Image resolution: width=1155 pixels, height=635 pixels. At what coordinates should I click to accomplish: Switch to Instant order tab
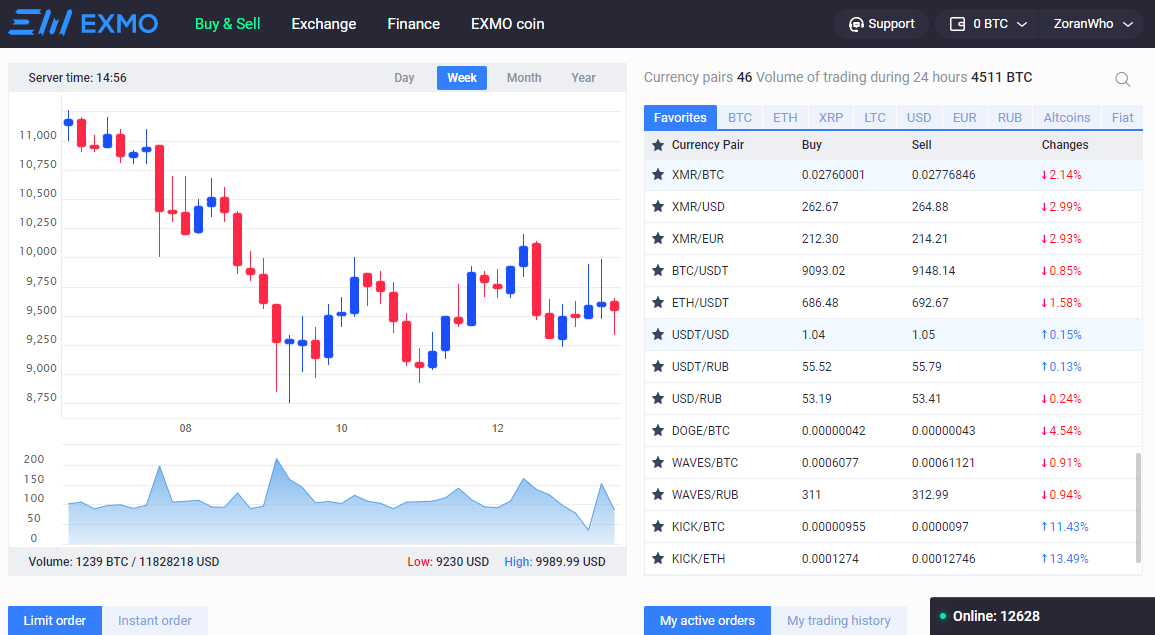pos(155,620)
